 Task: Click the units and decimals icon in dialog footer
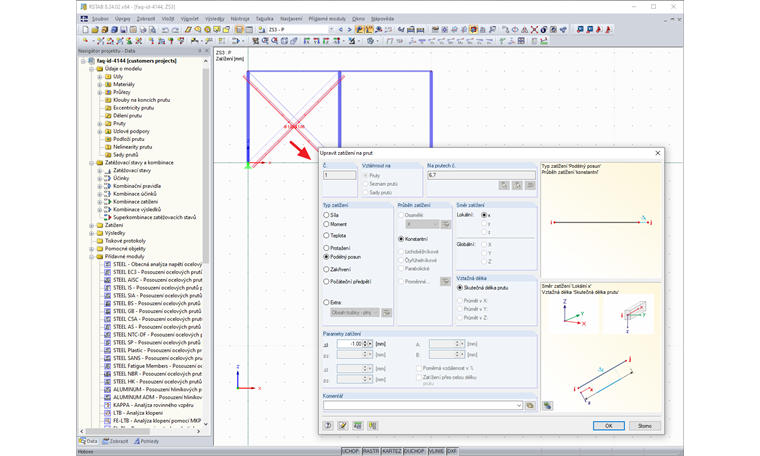[358, 425]
